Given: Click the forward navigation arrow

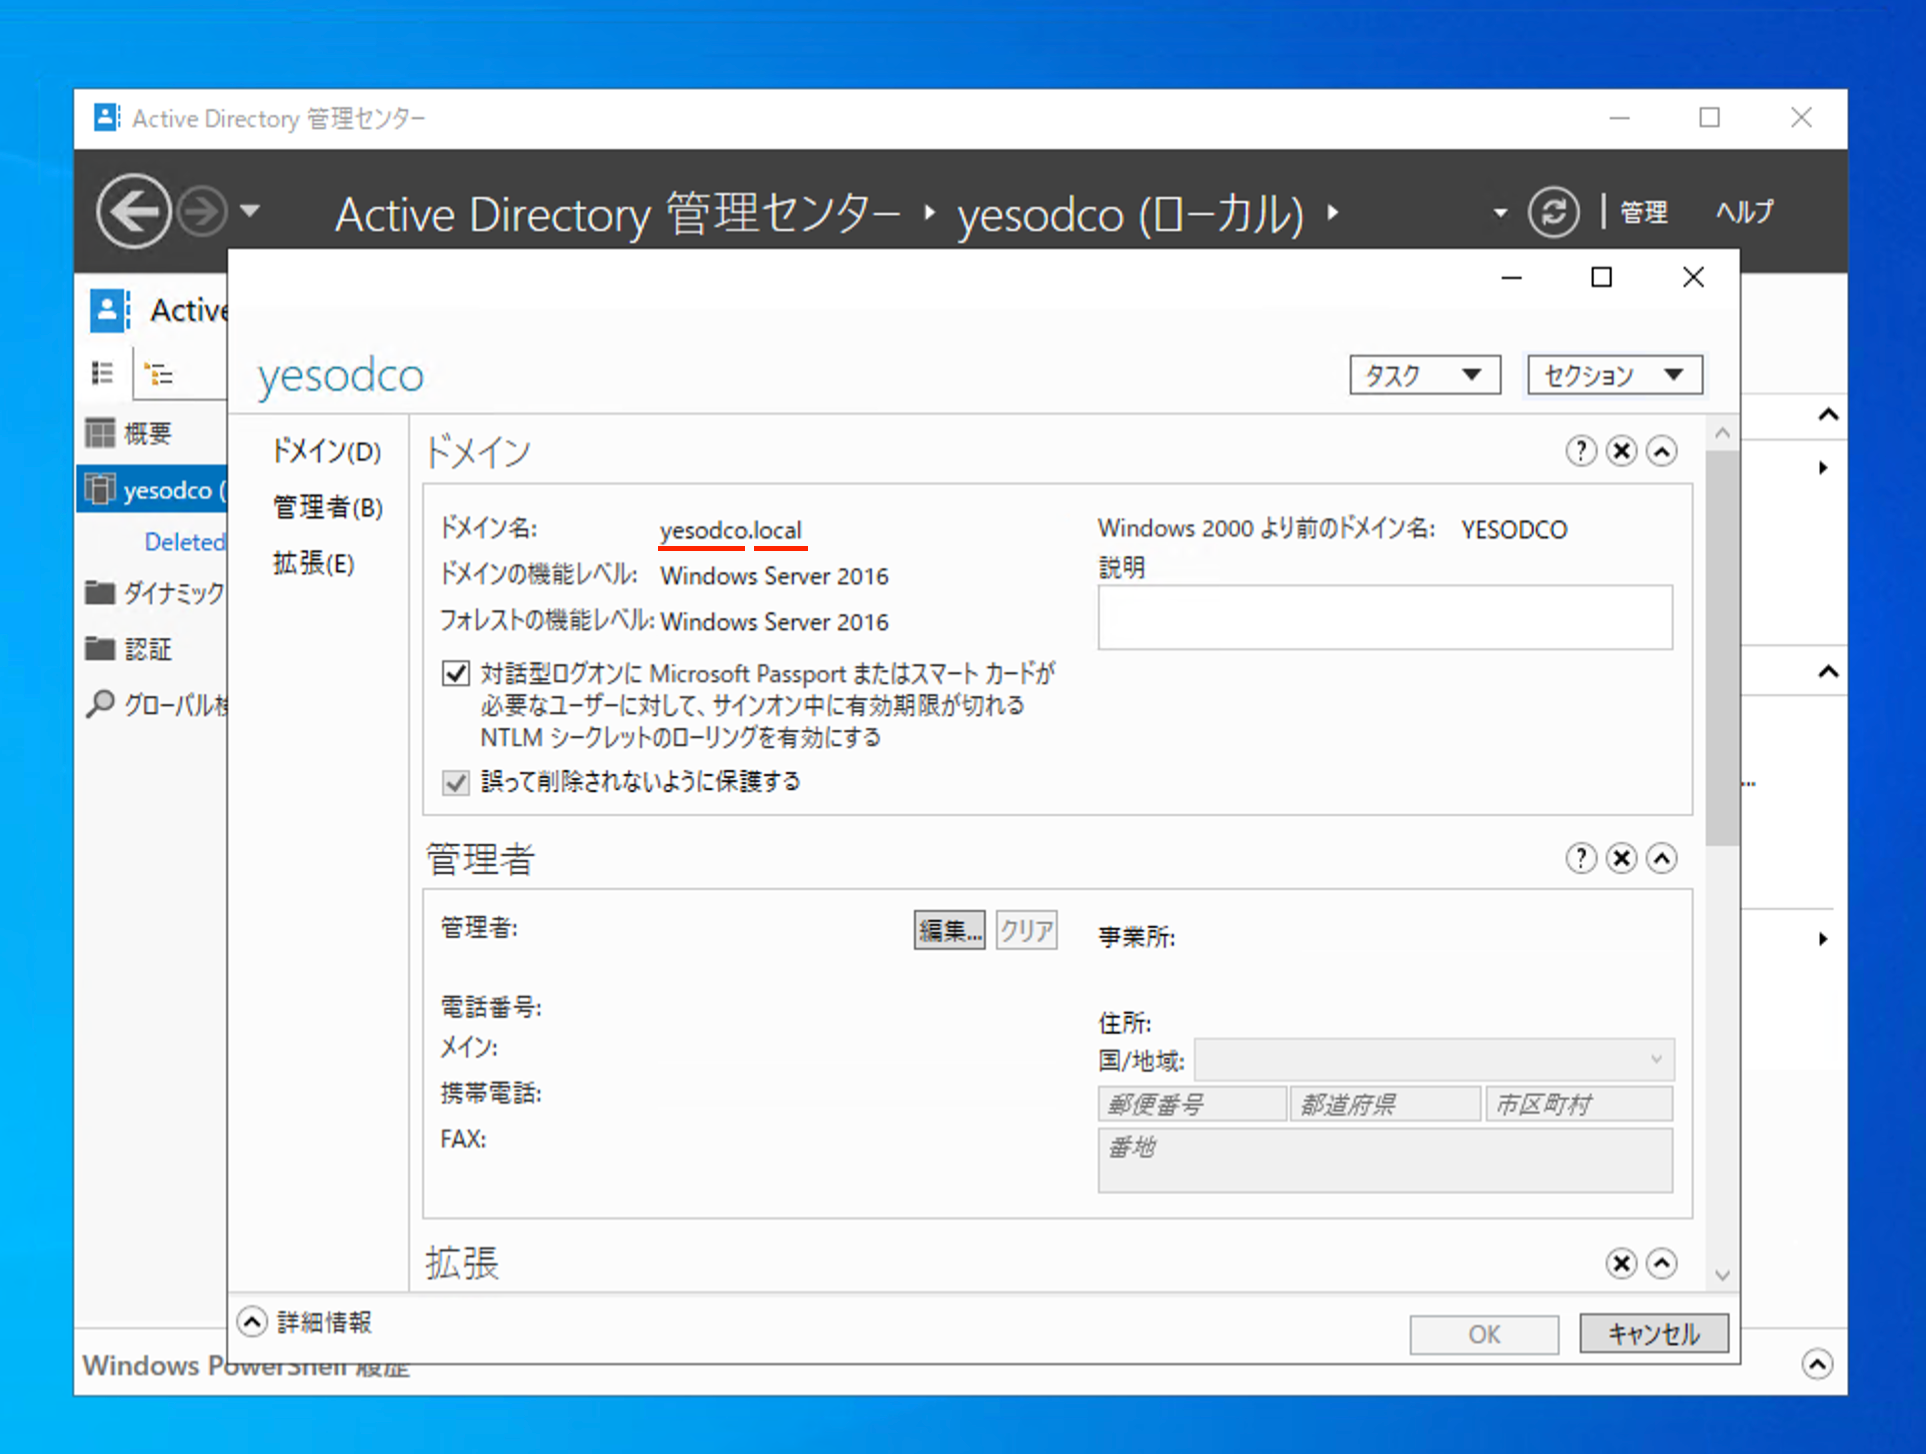Looking at the screenshot, I should point(202,211).
